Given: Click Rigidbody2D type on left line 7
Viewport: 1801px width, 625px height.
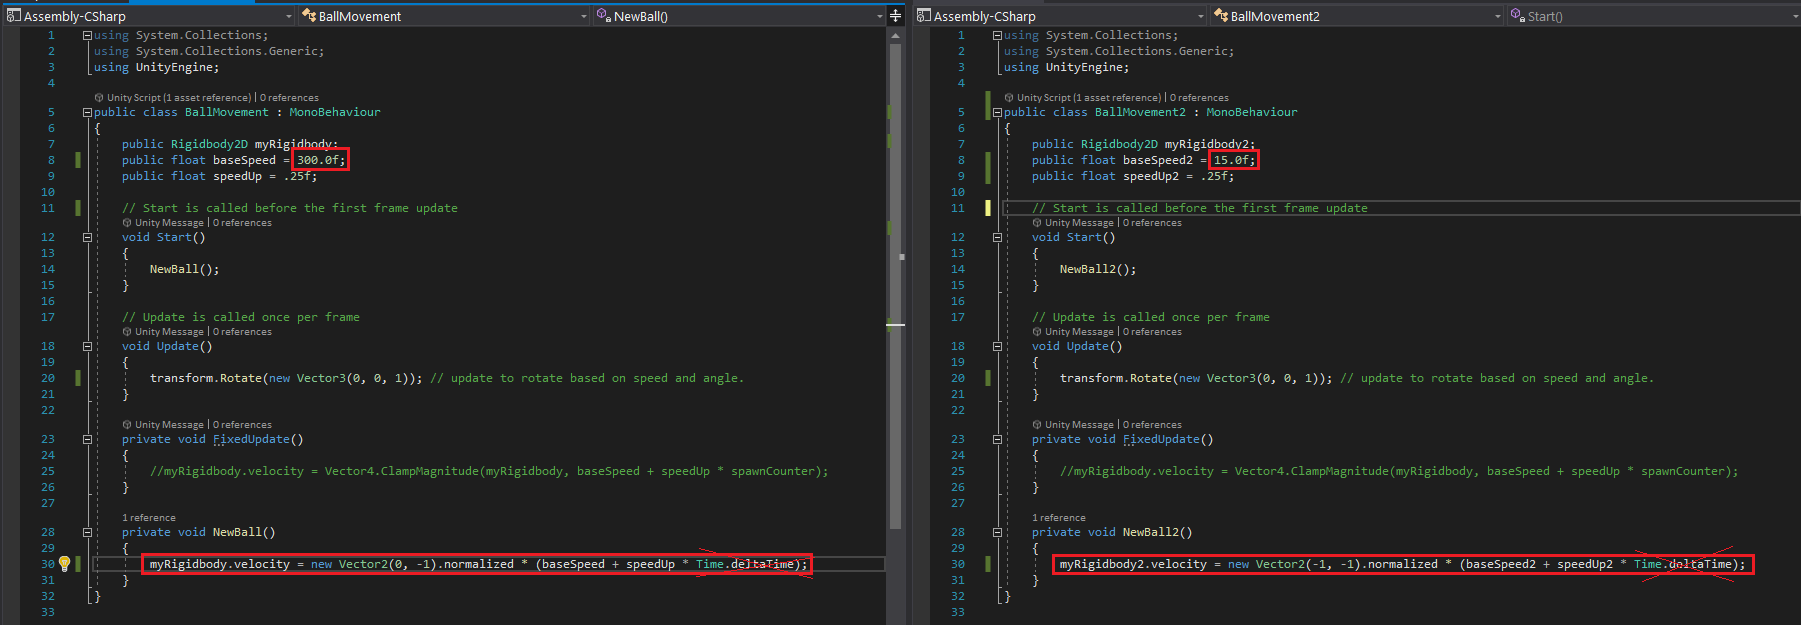Looking at the screenshot, I should [x=209, y=144].
